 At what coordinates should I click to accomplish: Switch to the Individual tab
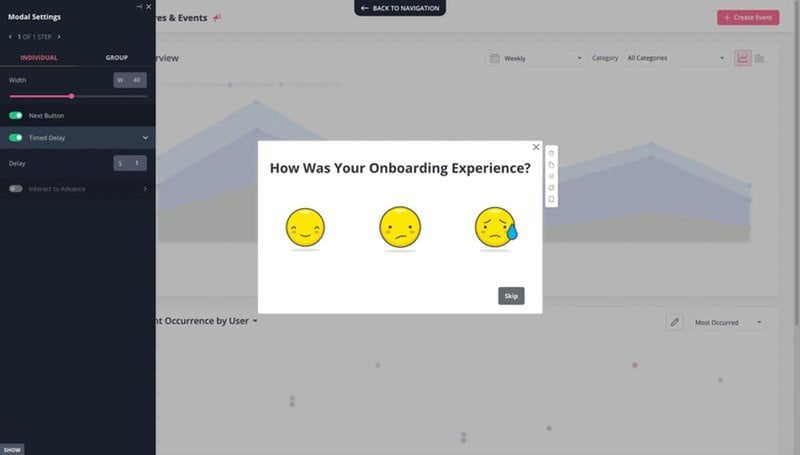[x=39, y=58]
